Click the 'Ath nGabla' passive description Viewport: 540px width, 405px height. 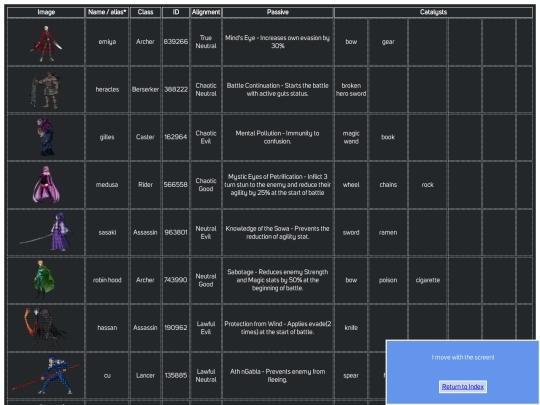click(278, 375)
